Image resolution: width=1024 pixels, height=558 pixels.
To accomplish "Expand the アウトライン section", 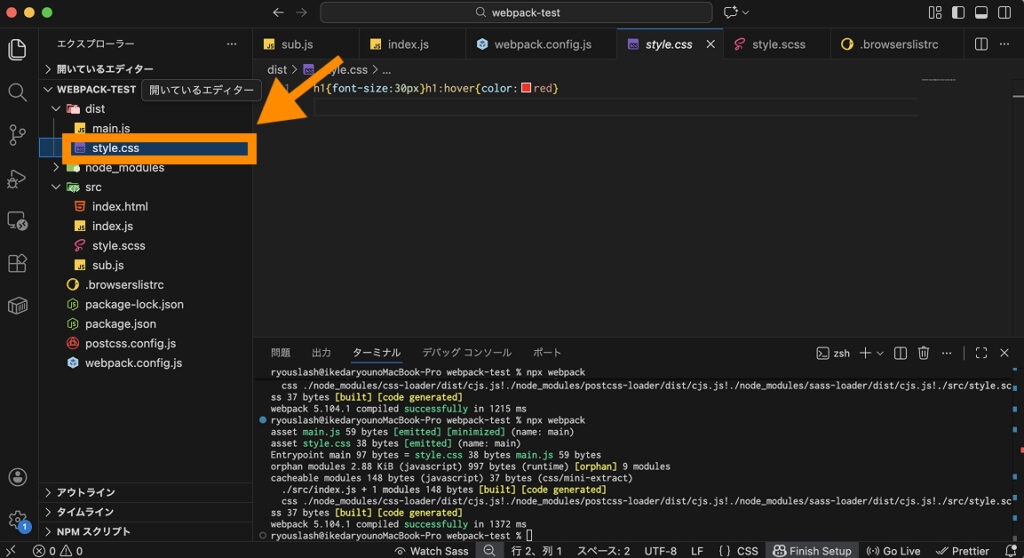I will click(x=85, y=492).
